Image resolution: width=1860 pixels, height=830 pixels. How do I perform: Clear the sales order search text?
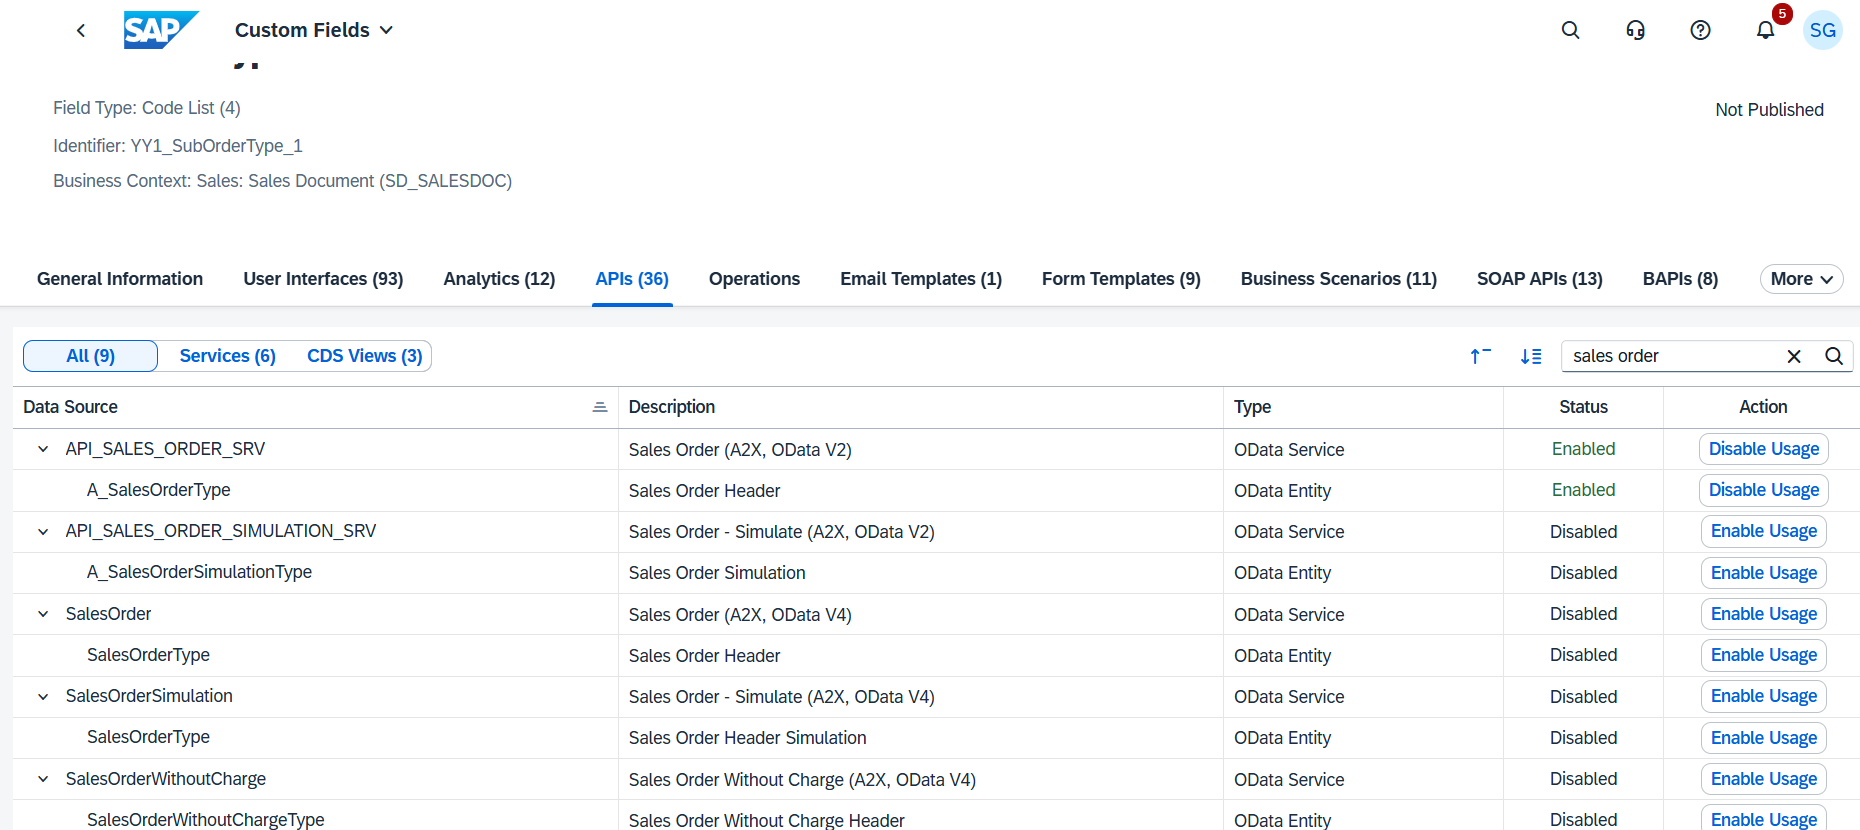point(1794,356)
